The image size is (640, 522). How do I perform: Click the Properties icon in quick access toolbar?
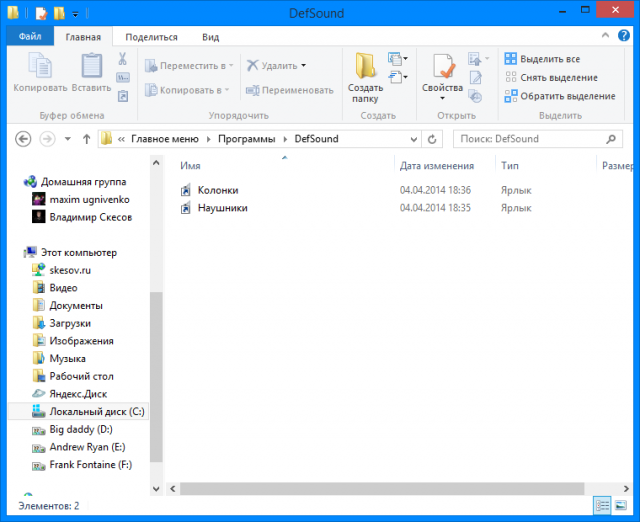pos(41,13)
